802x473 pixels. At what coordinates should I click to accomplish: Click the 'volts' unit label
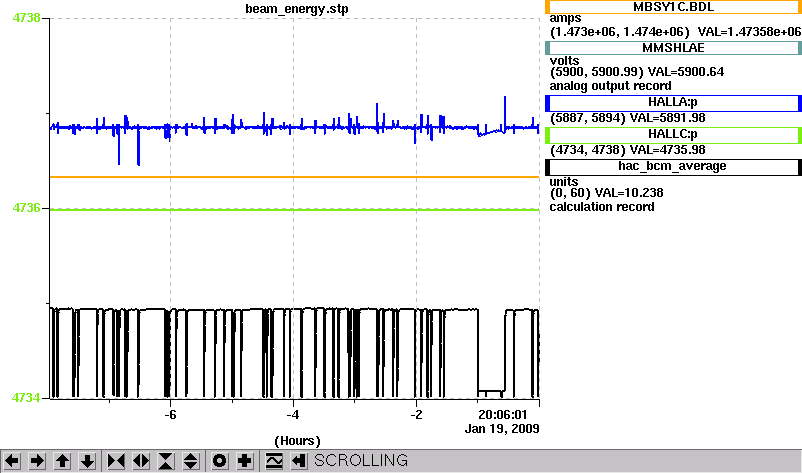tap(564, 60)
